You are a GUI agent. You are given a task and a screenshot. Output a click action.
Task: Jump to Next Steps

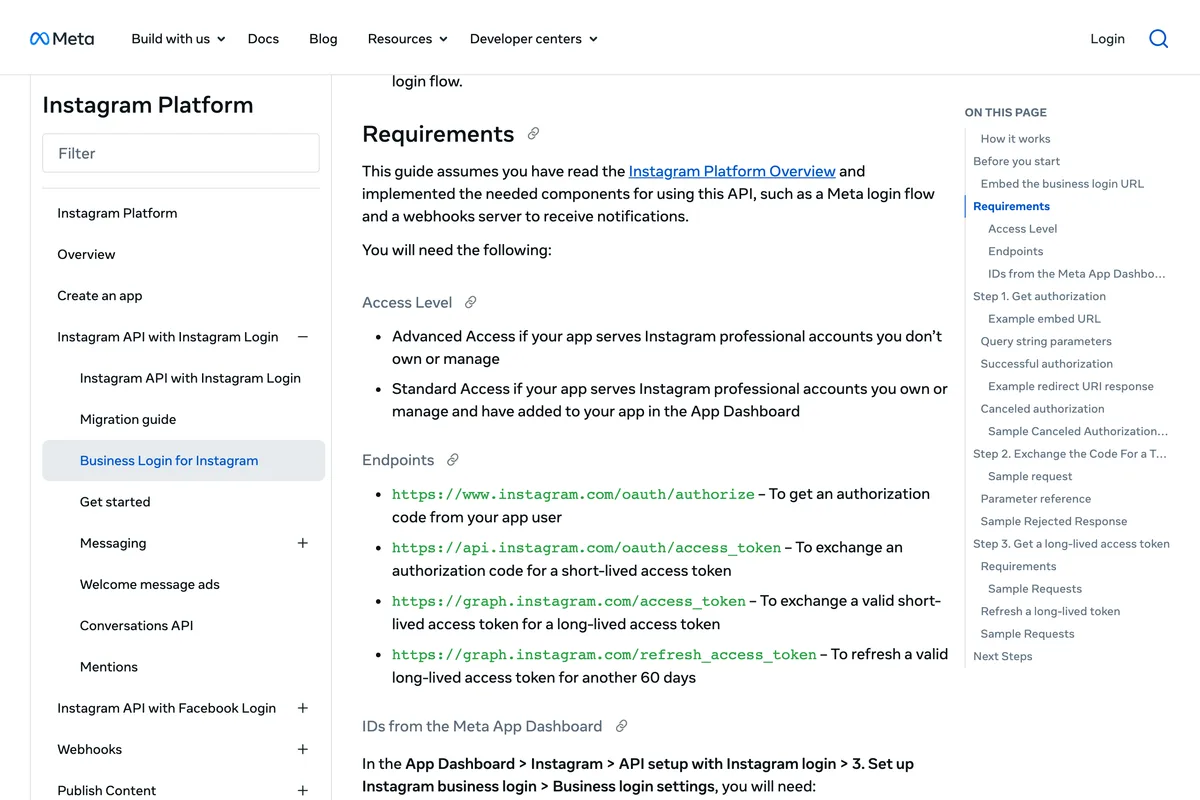tap(1002, 656)
